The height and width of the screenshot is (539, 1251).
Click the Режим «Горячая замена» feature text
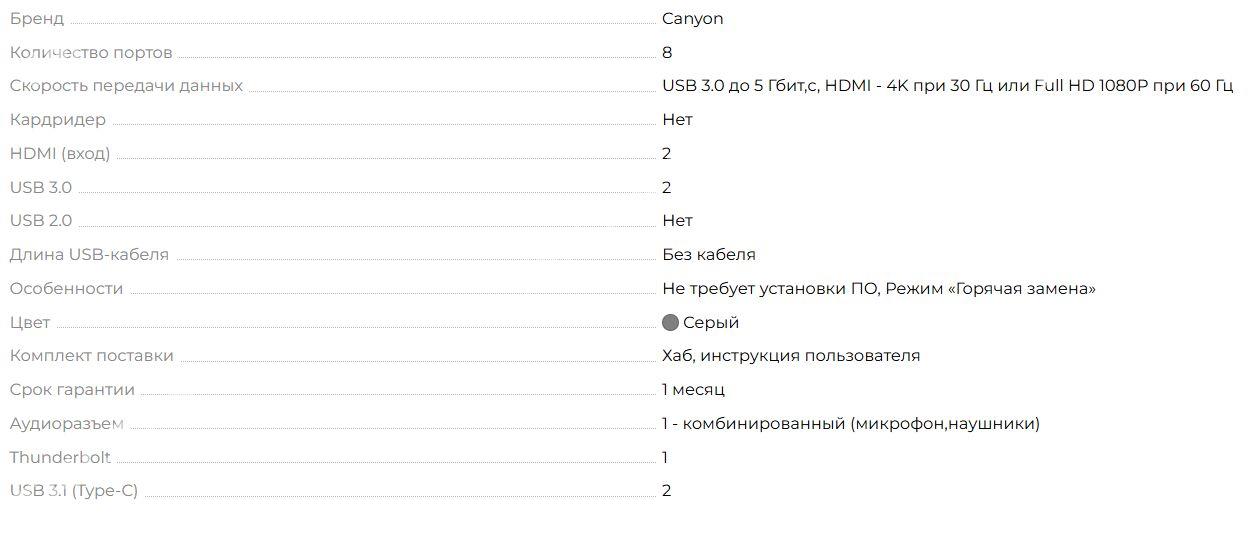coord(991,289)
